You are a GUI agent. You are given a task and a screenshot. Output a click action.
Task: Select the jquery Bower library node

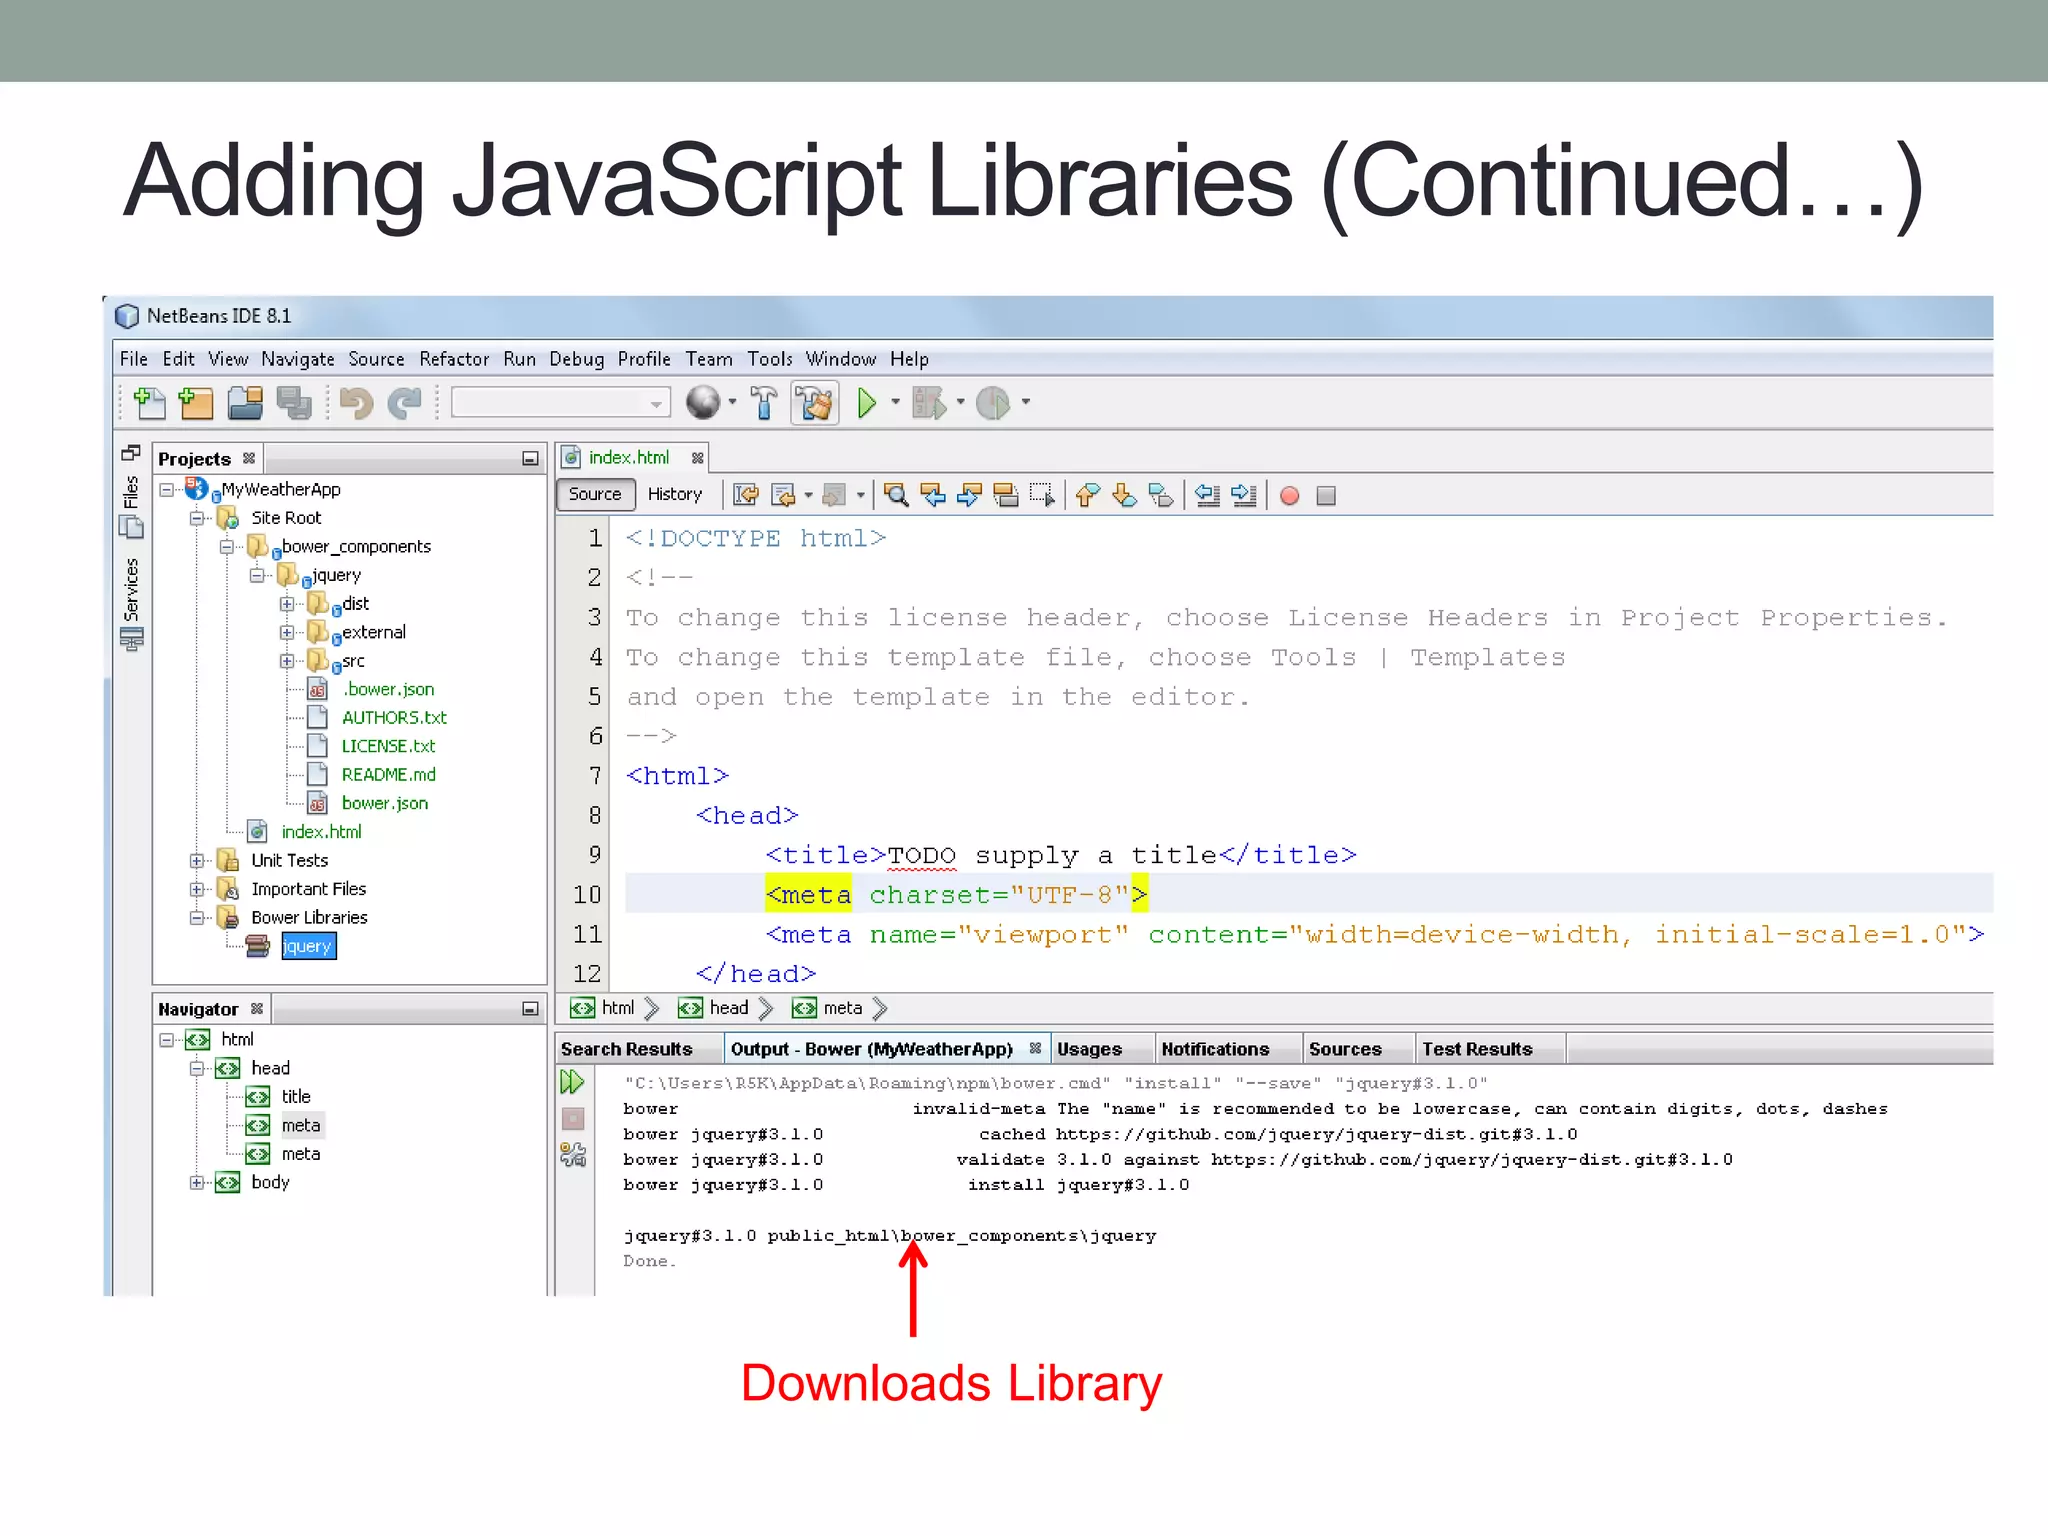point(308,946)
